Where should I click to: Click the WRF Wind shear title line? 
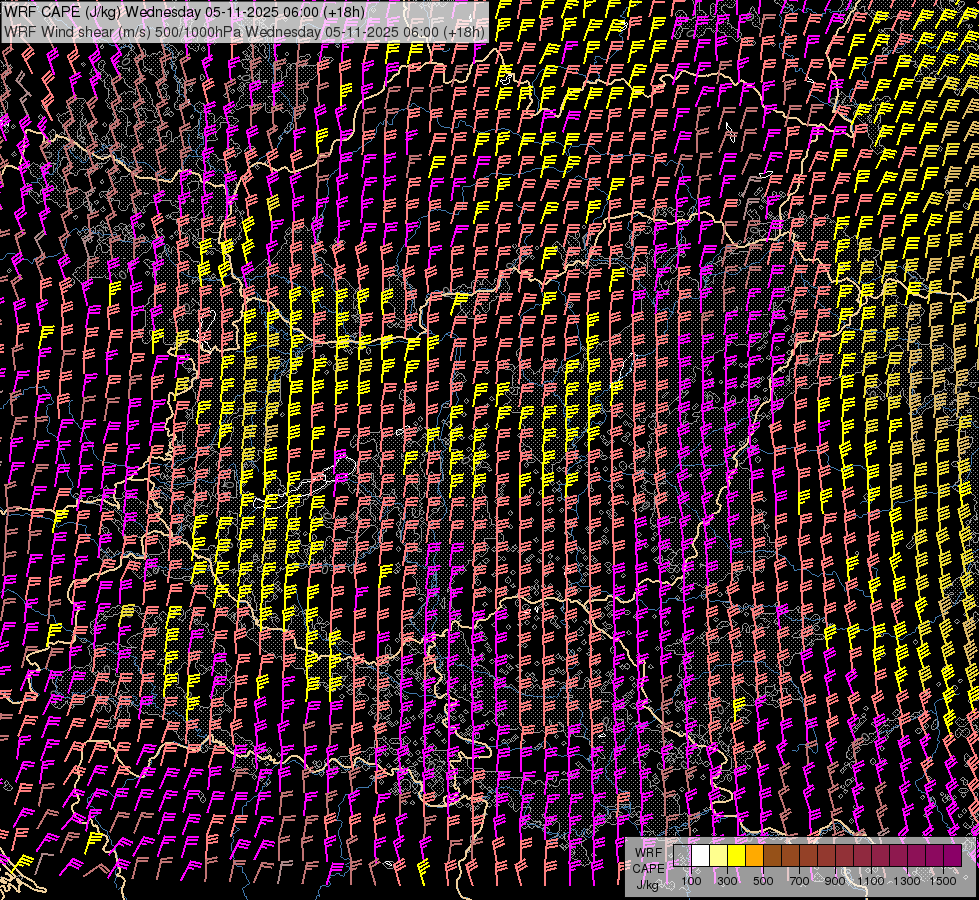pyautogui.click(x=244, y=31)
